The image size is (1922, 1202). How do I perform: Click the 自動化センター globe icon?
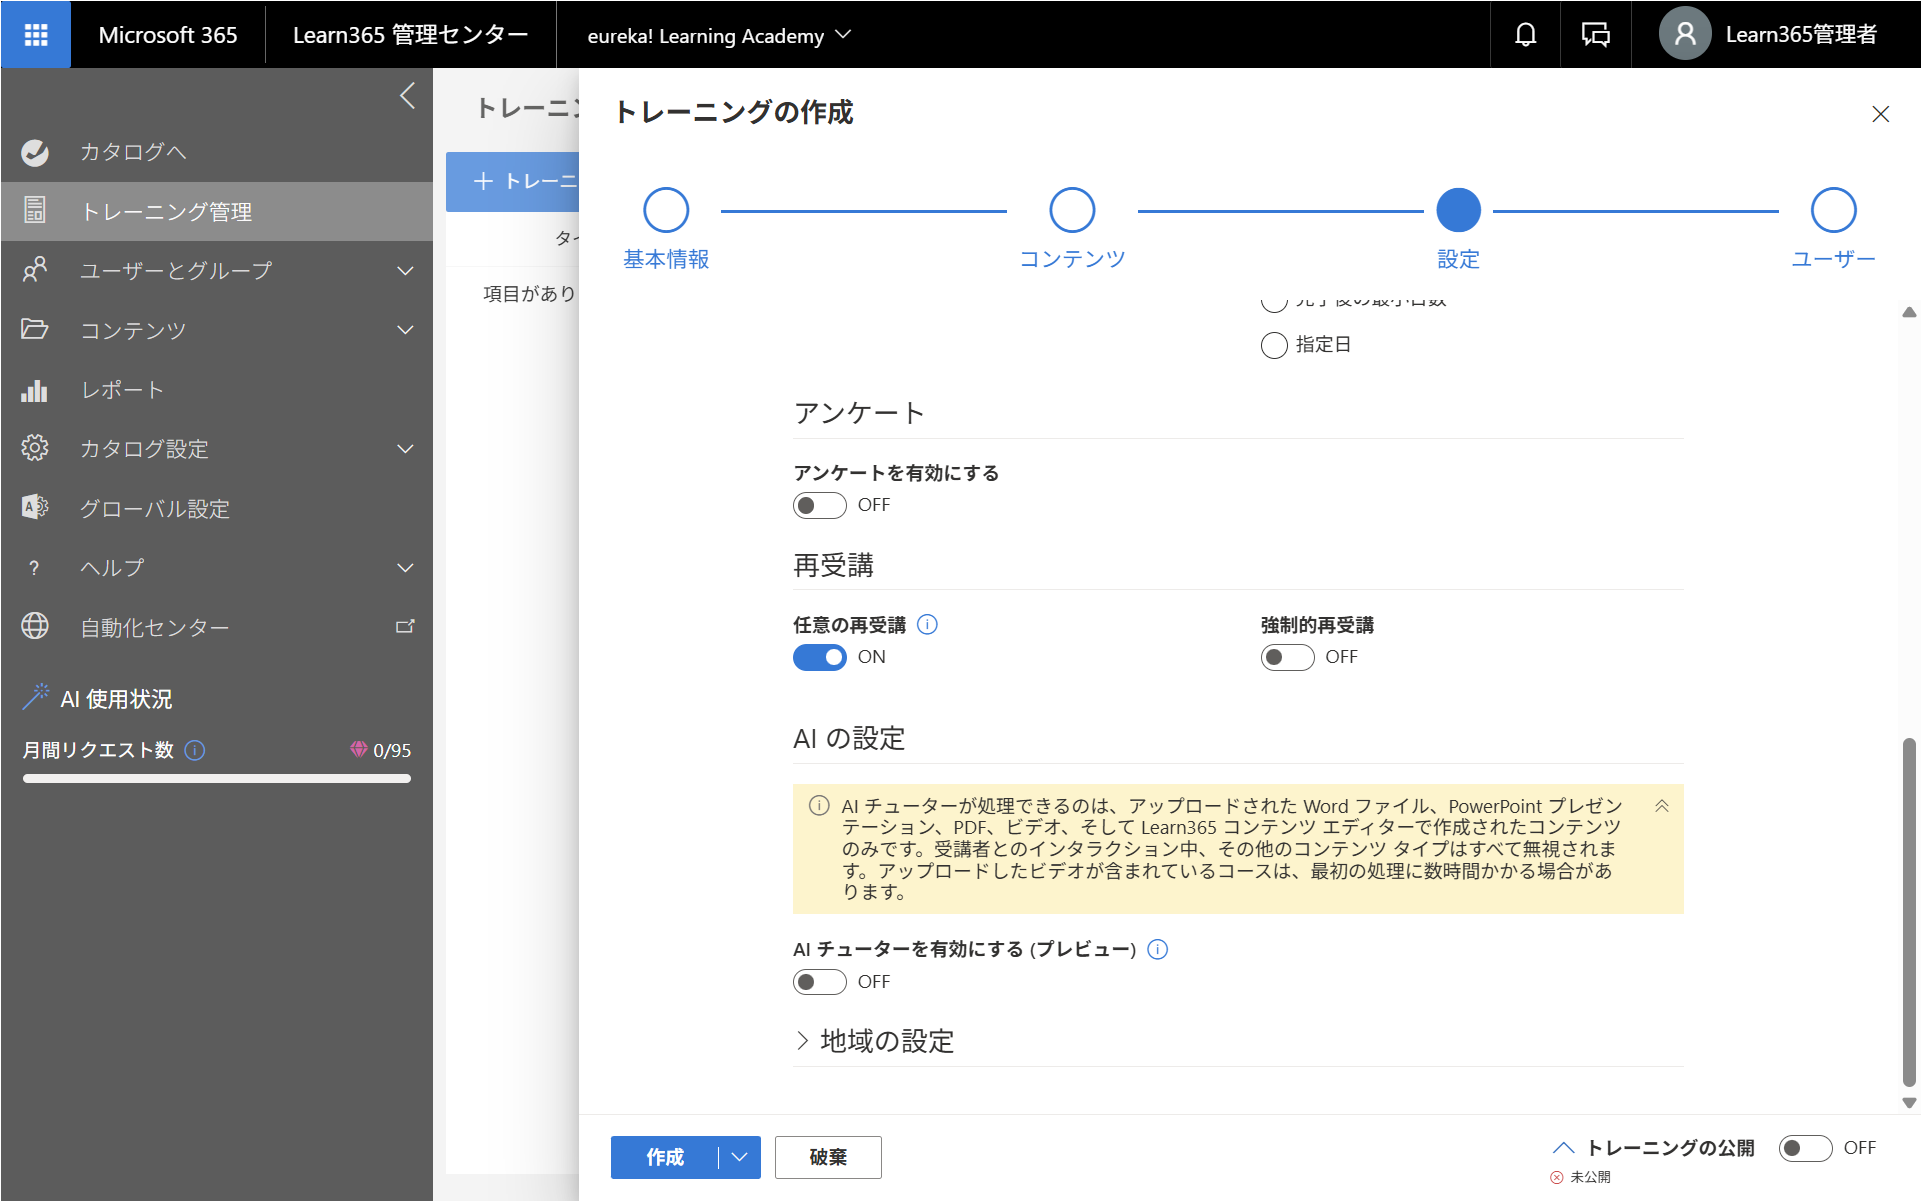pyautogui.click(x=35, y=626)
